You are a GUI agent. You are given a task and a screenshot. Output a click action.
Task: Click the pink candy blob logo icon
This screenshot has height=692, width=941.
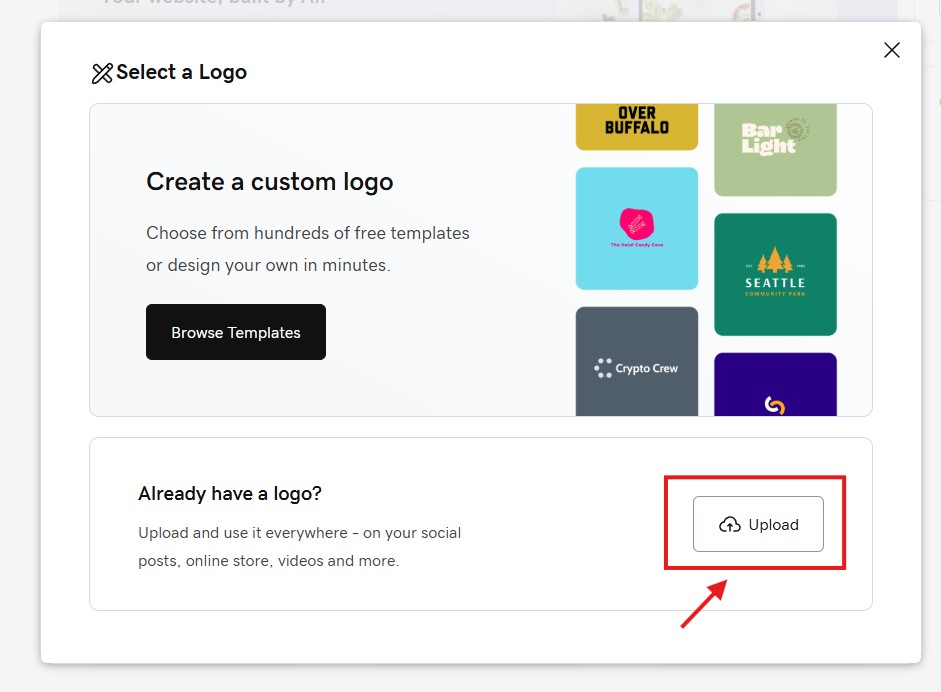(636, 223)
